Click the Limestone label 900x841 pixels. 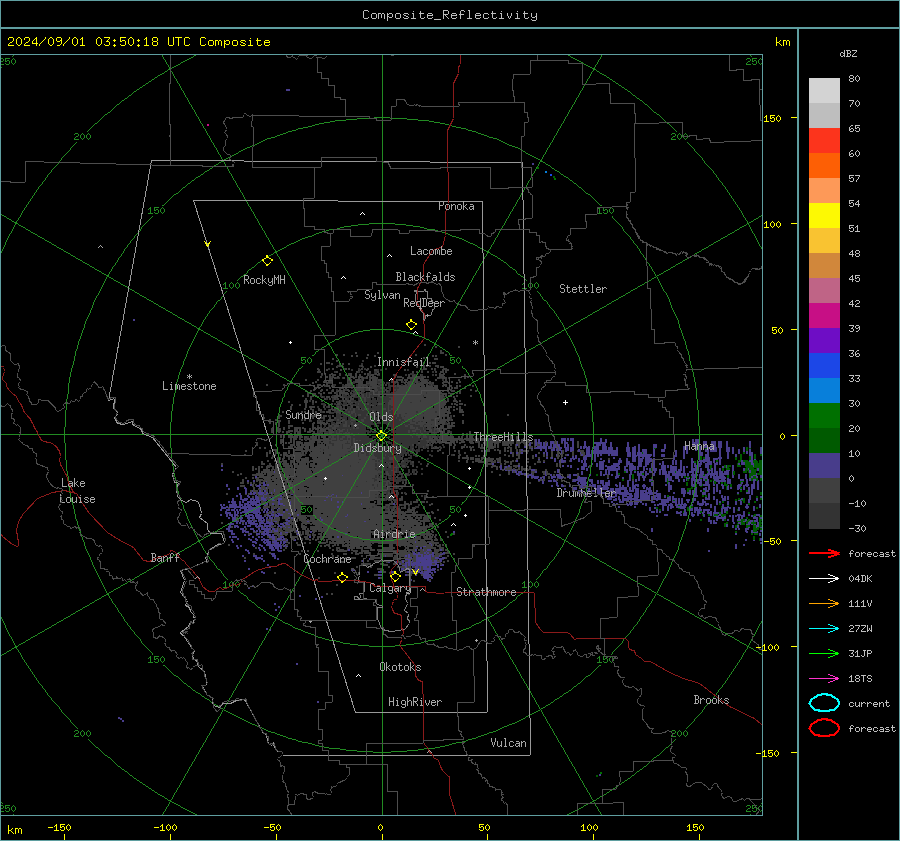tap(189, 386)
